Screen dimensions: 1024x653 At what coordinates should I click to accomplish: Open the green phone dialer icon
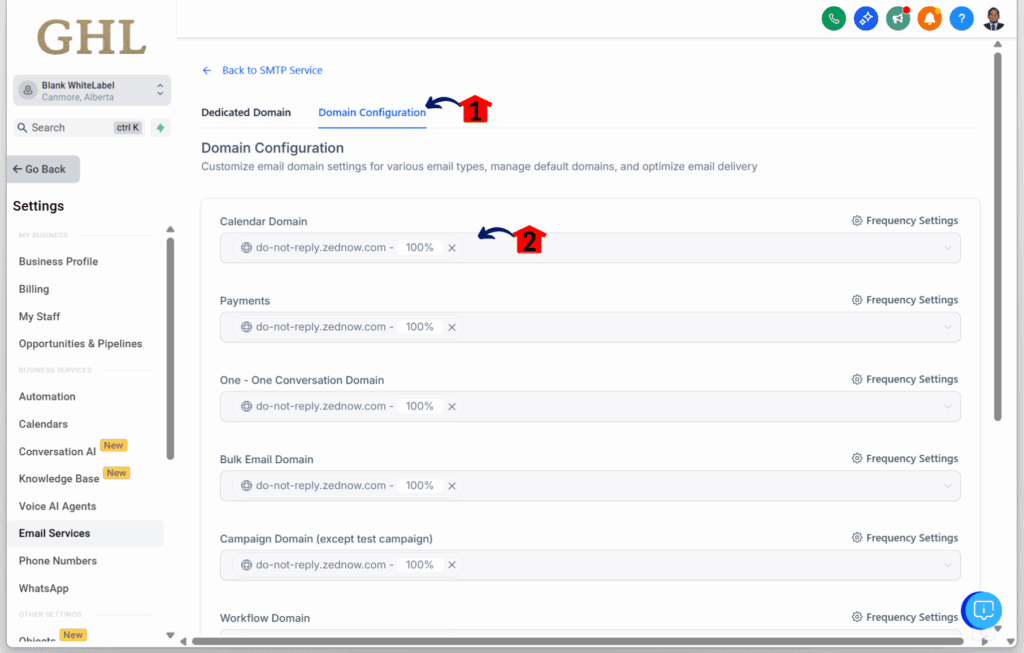pyautogui.click(x=833, y=18)
